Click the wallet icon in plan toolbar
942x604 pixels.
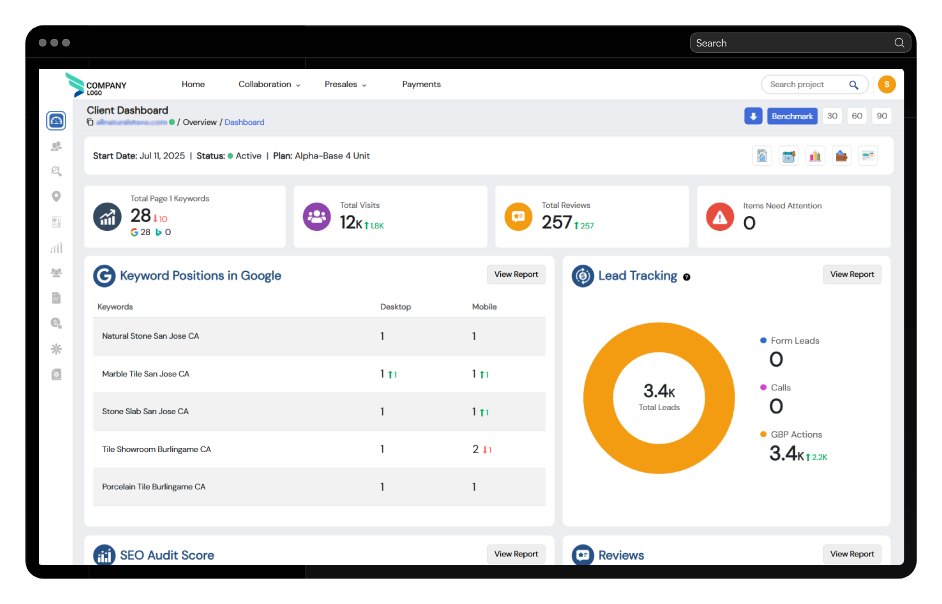coord(841,156)
